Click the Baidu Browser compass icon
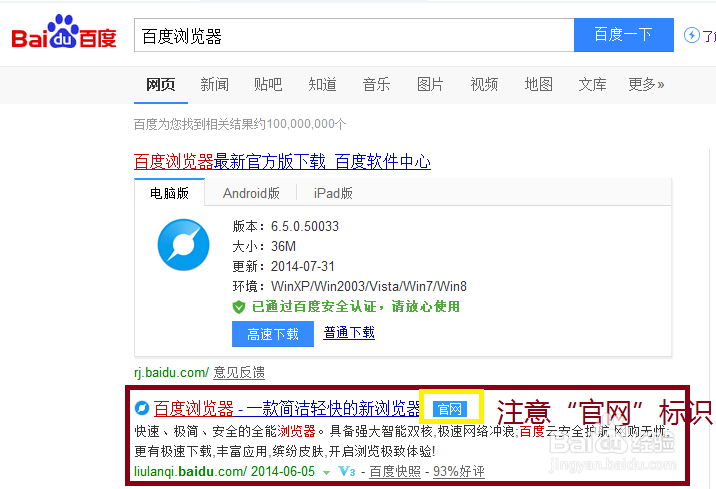 click(184, 245)
